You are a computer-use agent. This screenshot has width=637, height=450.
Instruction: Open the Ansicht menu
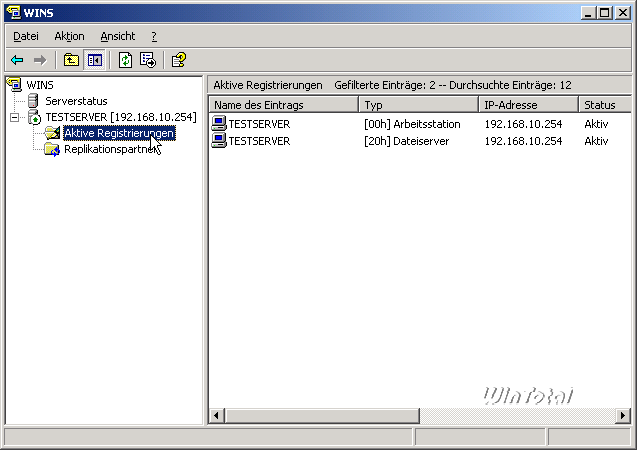tap(117, 36)
